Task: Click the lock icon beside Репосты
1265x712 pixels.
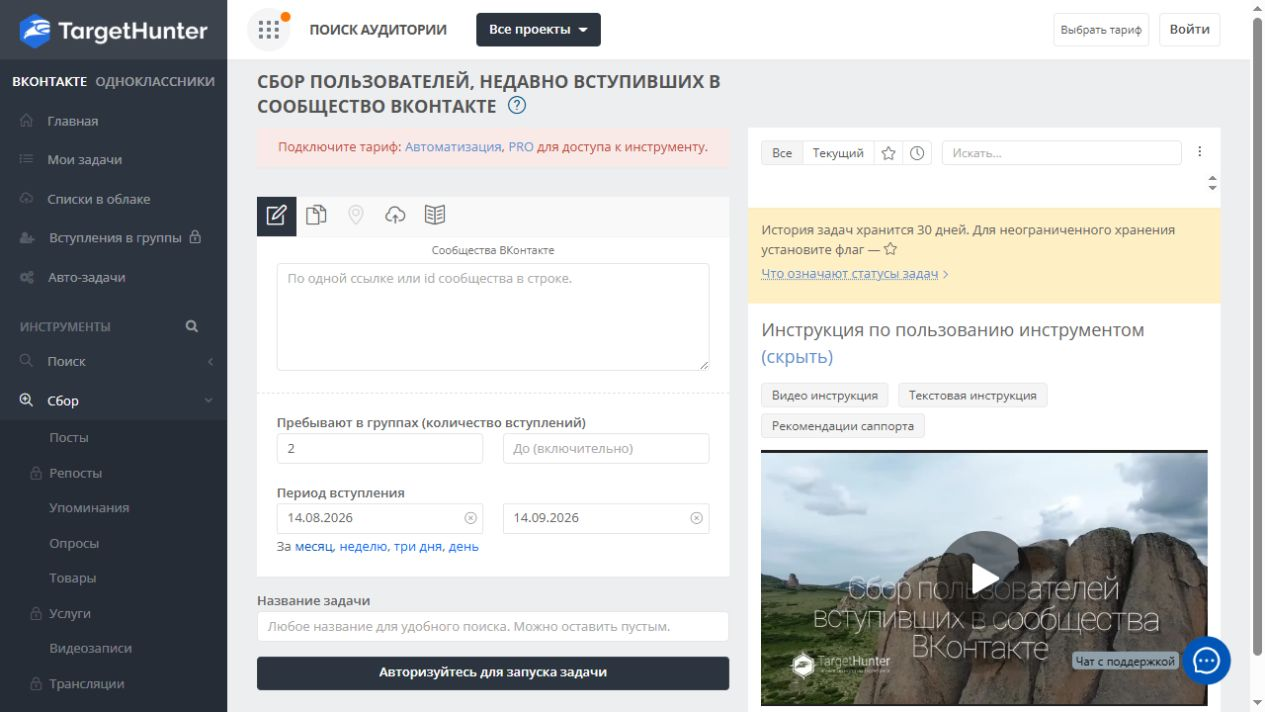Action: pyautogui.click(x=36, y=473)
